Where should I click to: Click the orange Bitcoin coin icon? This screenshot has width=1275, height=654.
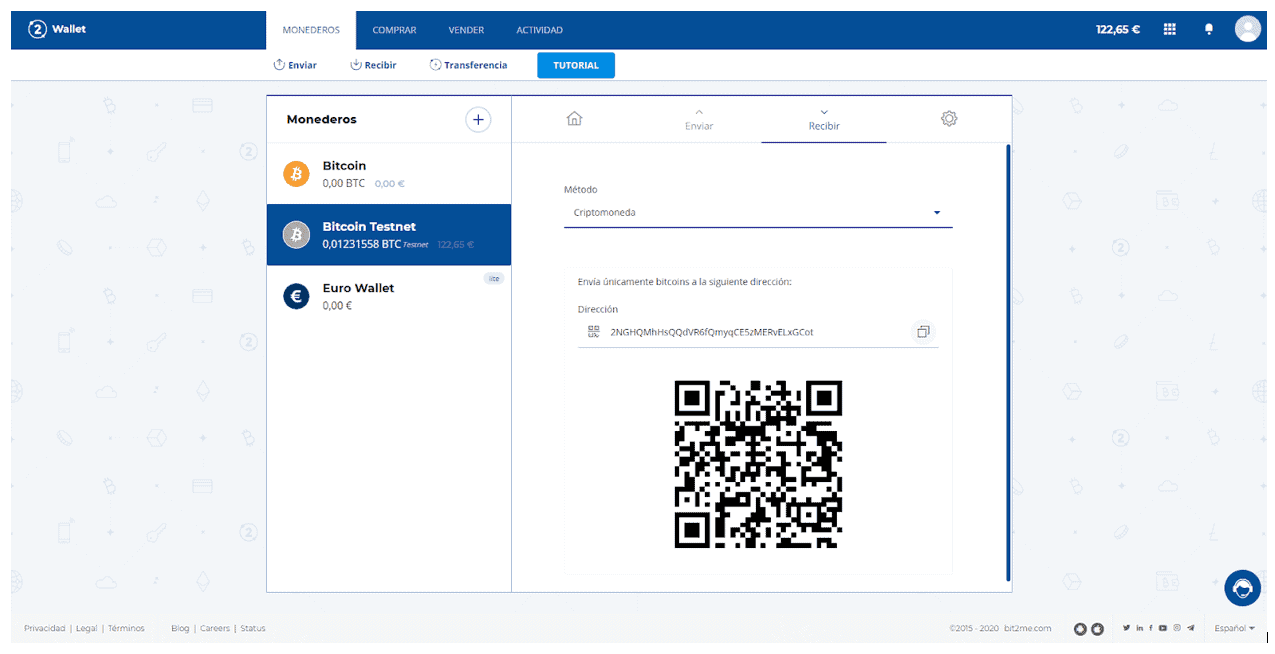[296, 174]
